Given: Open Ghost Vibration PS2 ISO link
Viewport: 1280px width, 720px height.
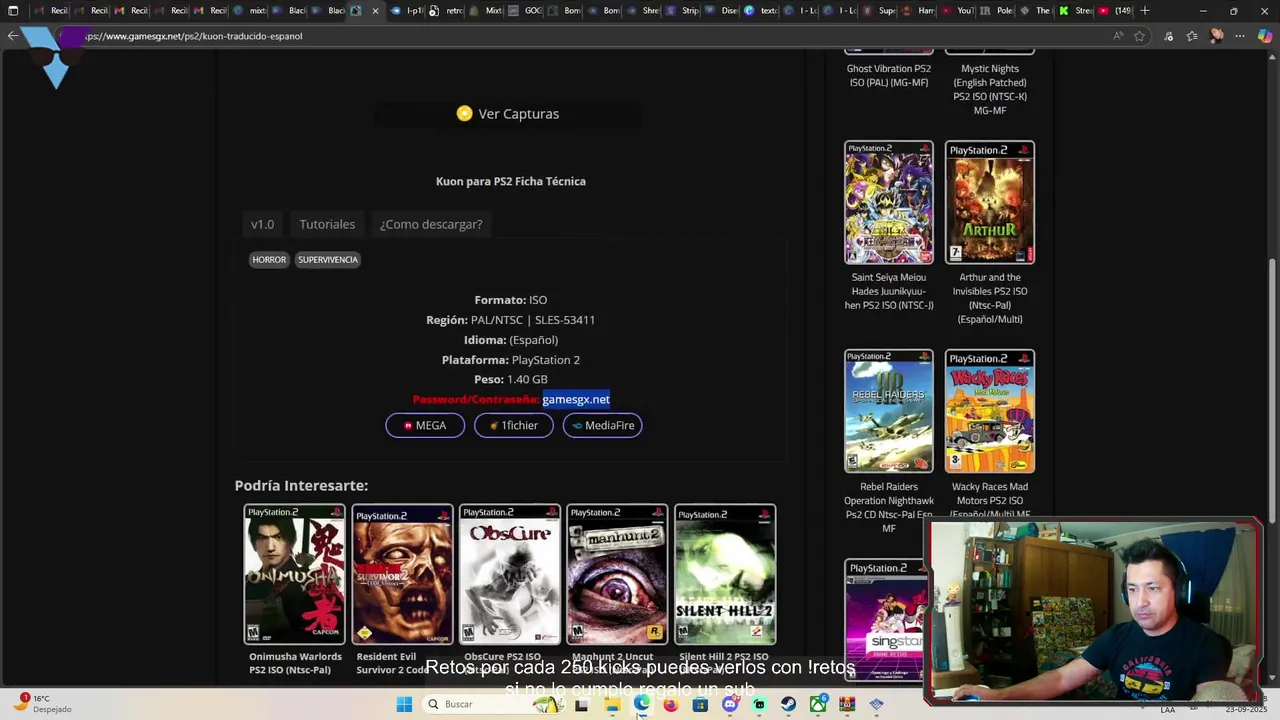Looking at the screenshot, I should pyautogui.click(x=889, y=76).
